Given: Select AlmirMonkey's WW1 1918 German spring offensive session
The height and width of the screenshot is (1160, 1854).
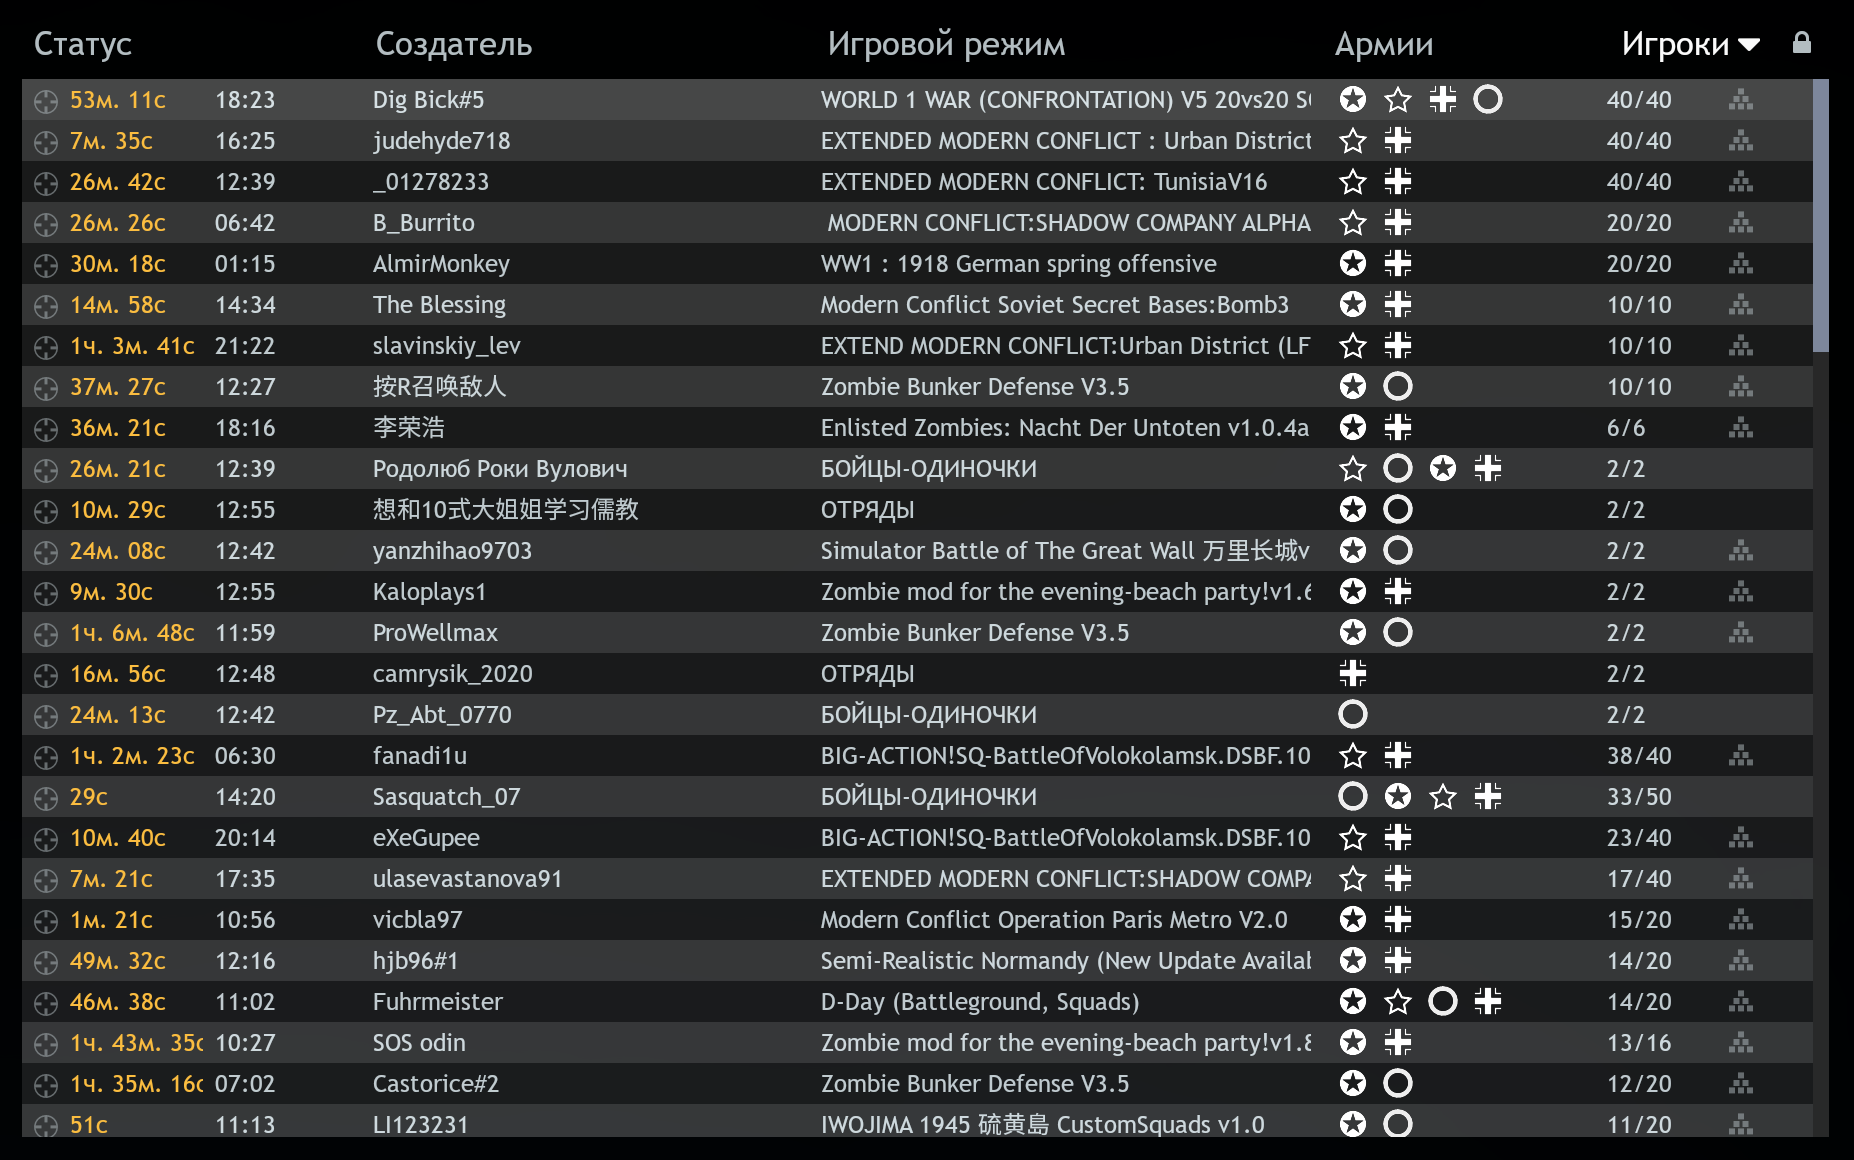Looking at the screenshot, I should [1018, 264].
